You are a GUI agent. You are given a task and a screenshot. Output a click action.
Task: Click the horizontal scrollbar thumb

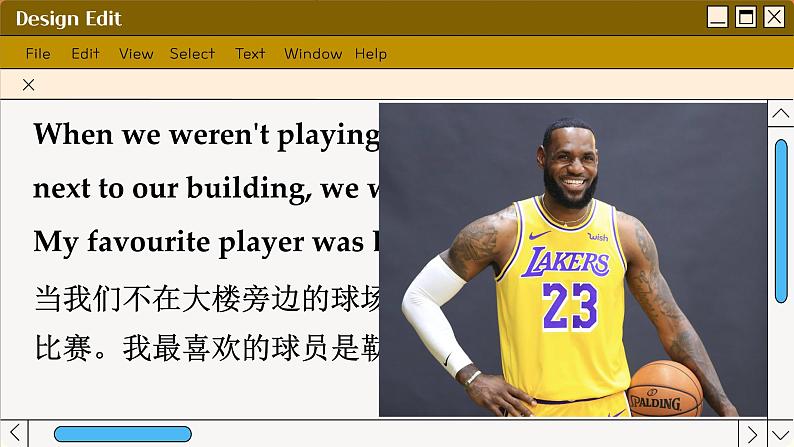(x=123, y=434)
